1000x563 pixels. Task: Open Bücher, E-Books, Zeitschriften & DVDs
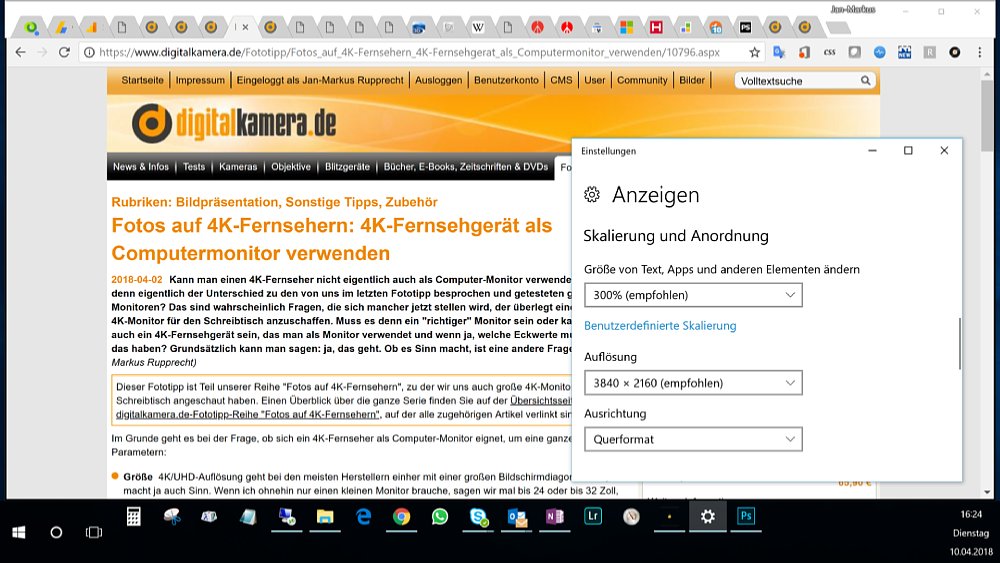(x=466, y=167)
